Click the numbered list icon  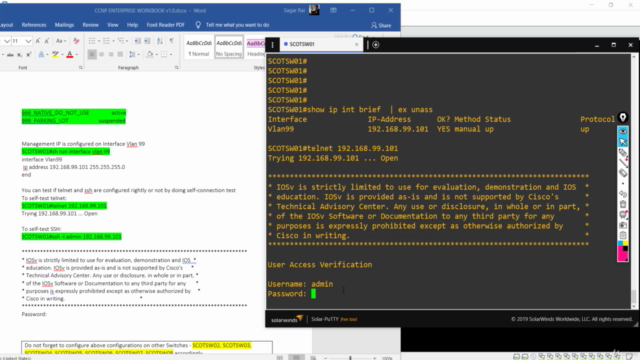click(x=107, y=41)
